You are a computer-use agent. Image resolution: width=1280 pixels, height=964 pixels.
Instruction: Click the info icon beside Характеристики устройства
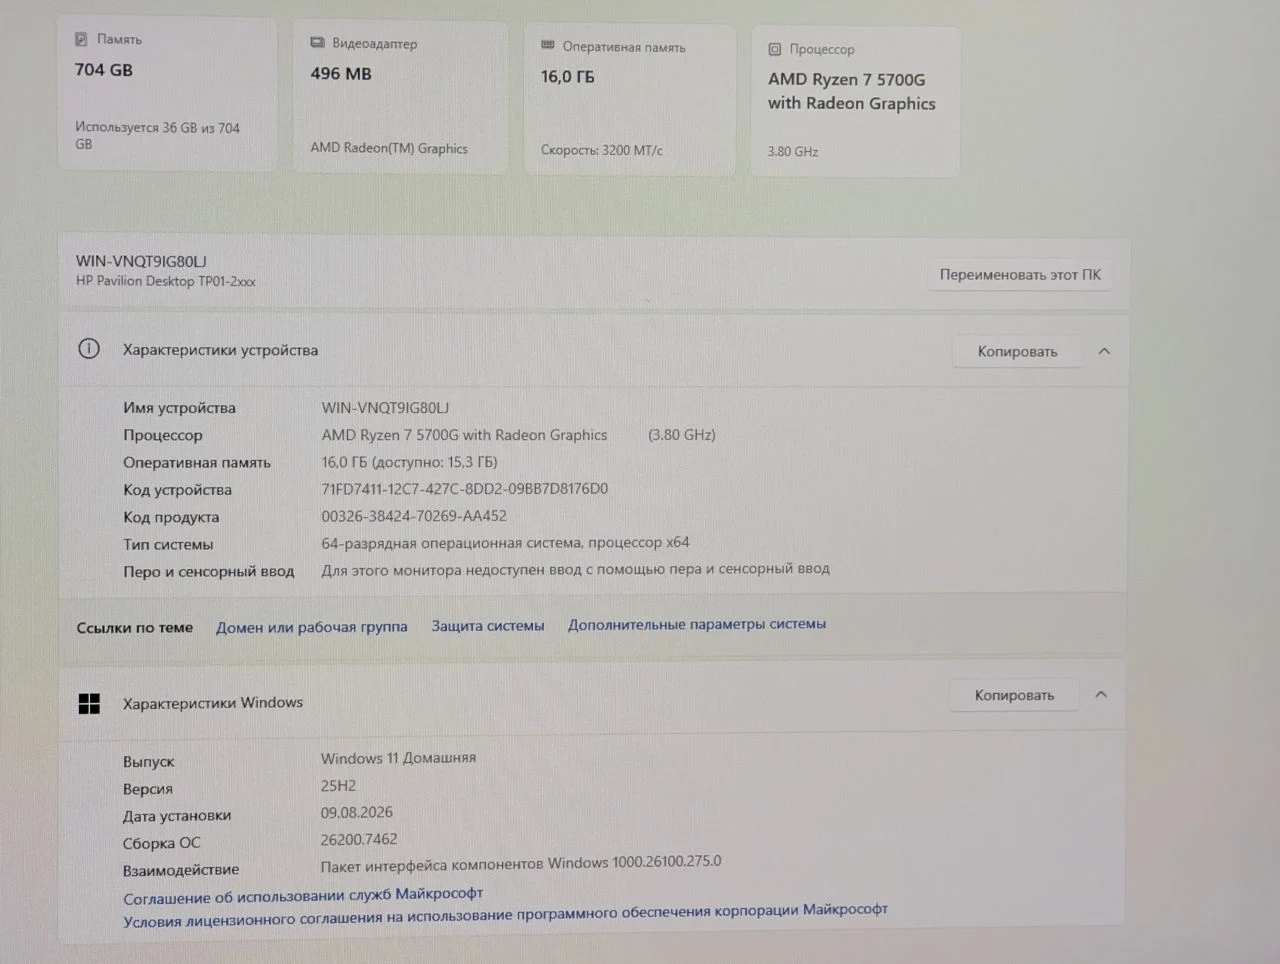click(89, 349)
